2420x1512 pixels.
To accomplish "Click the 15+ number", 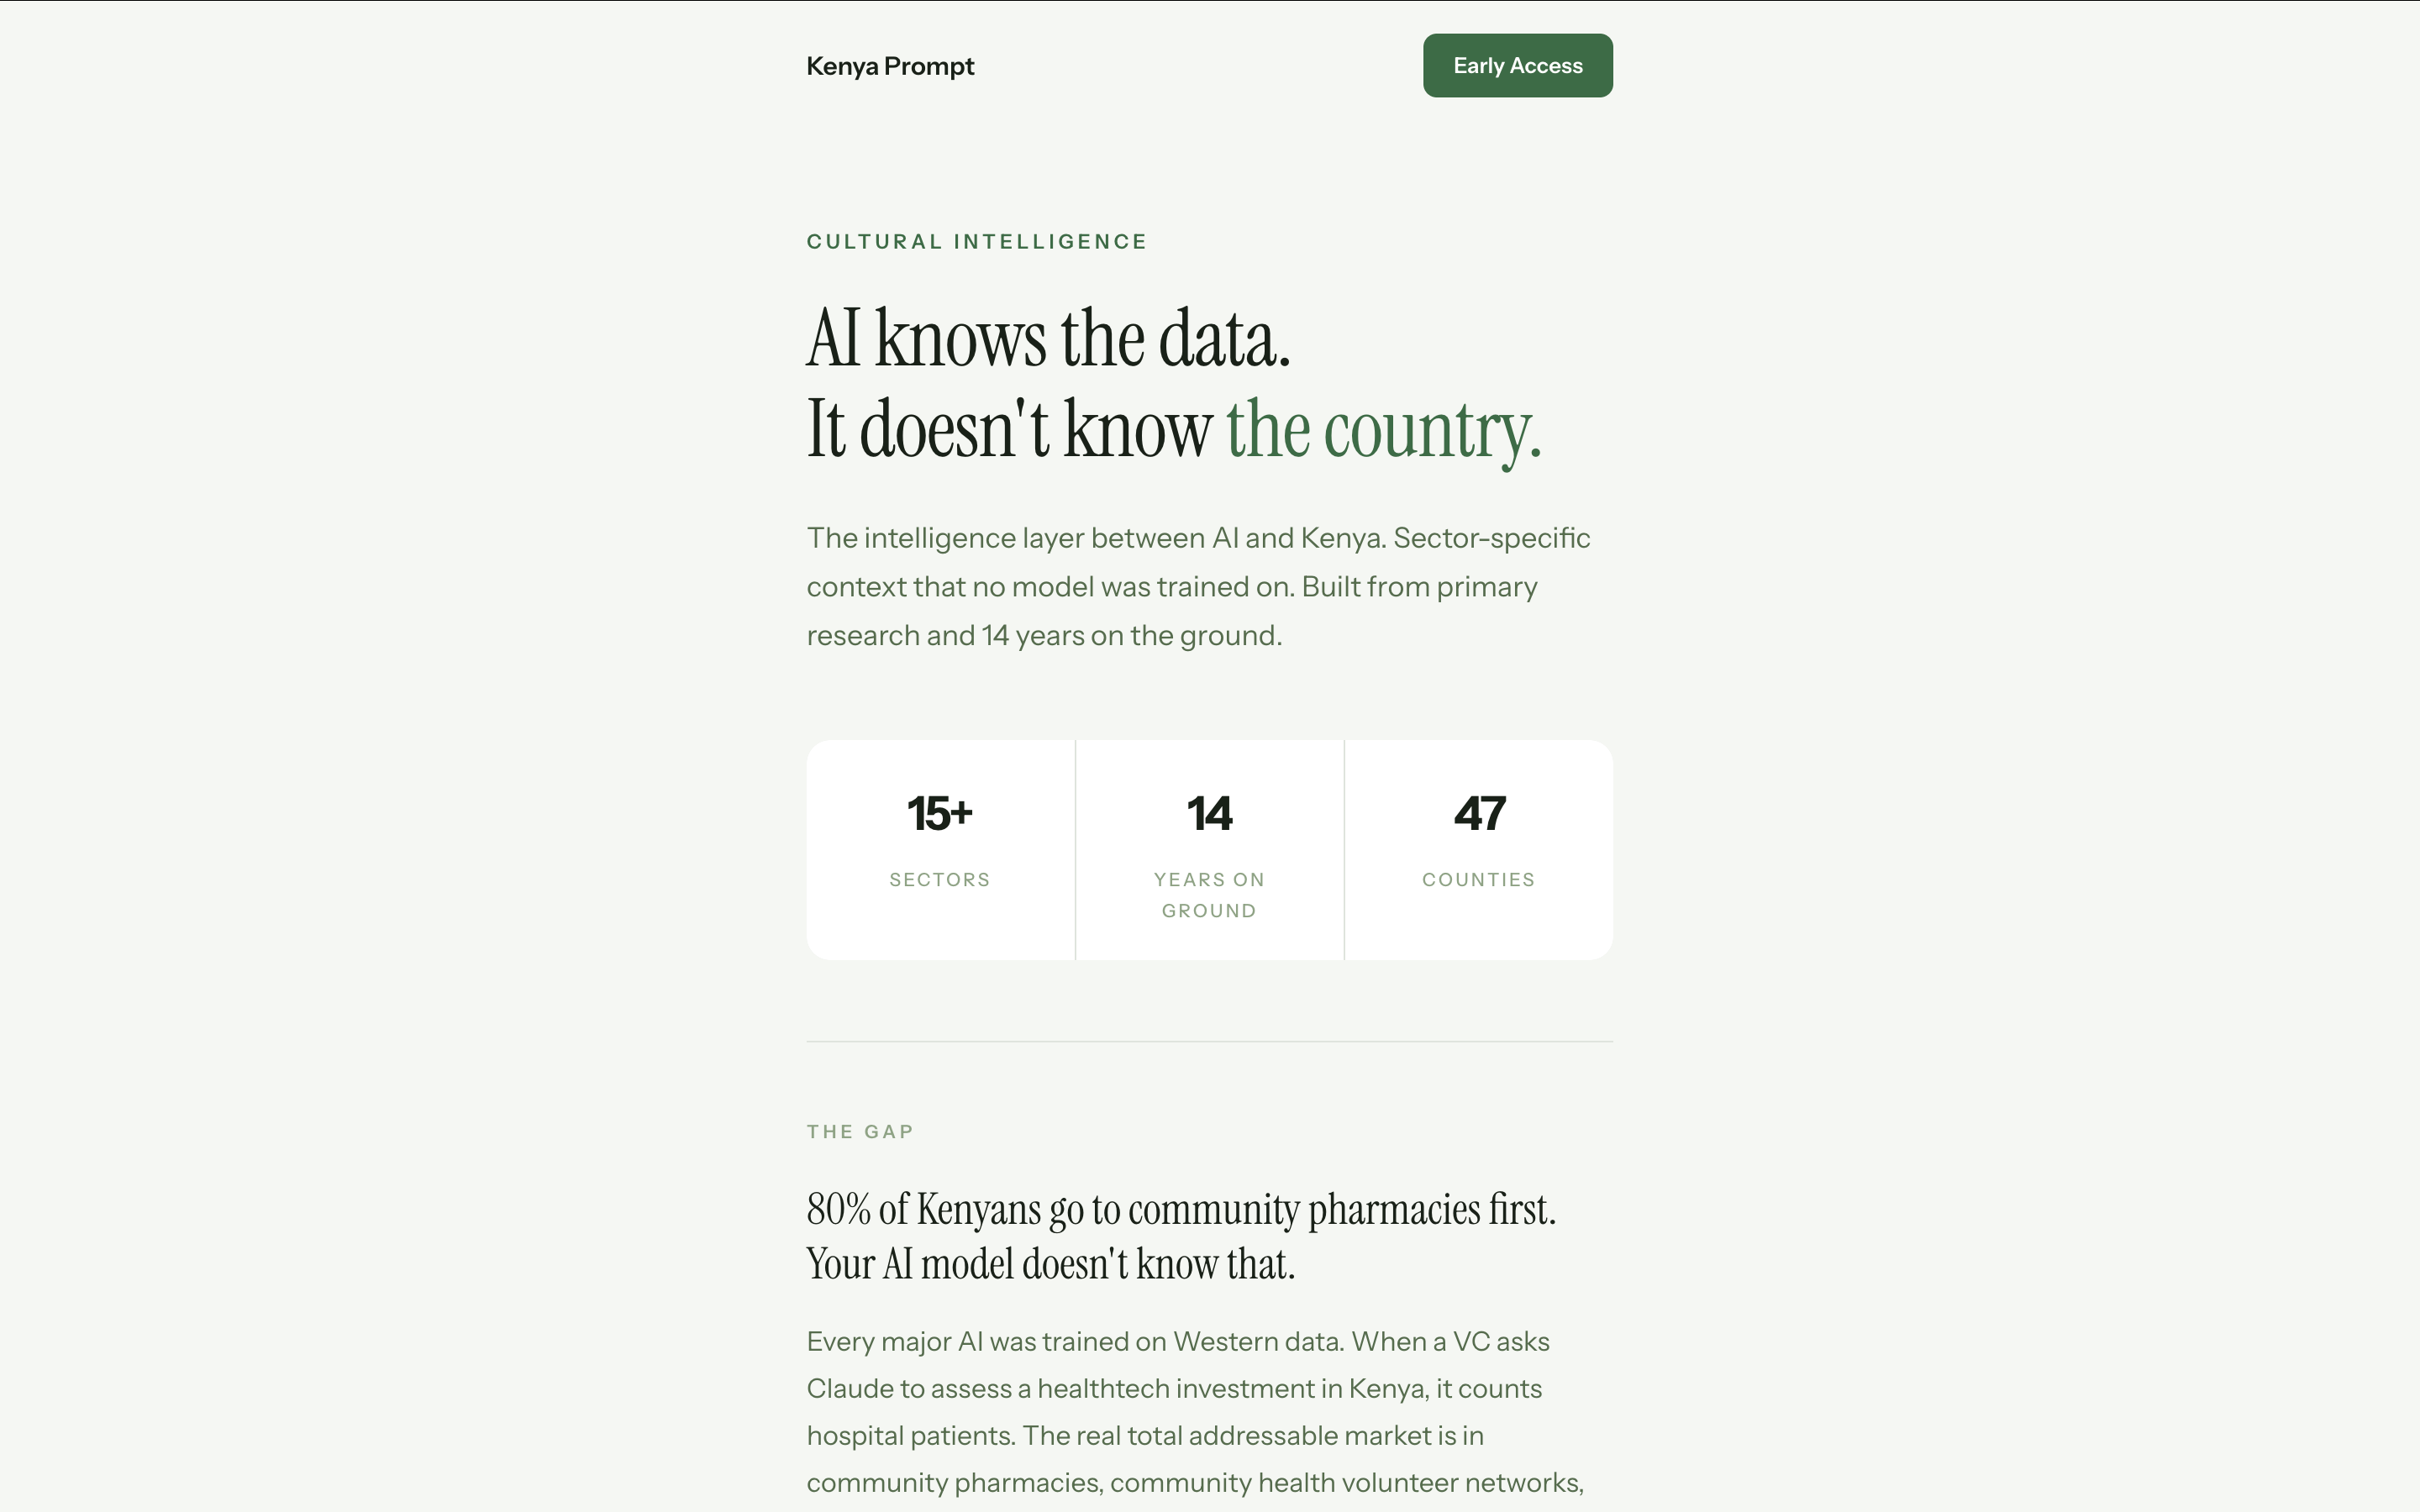I will click(939, 813).
